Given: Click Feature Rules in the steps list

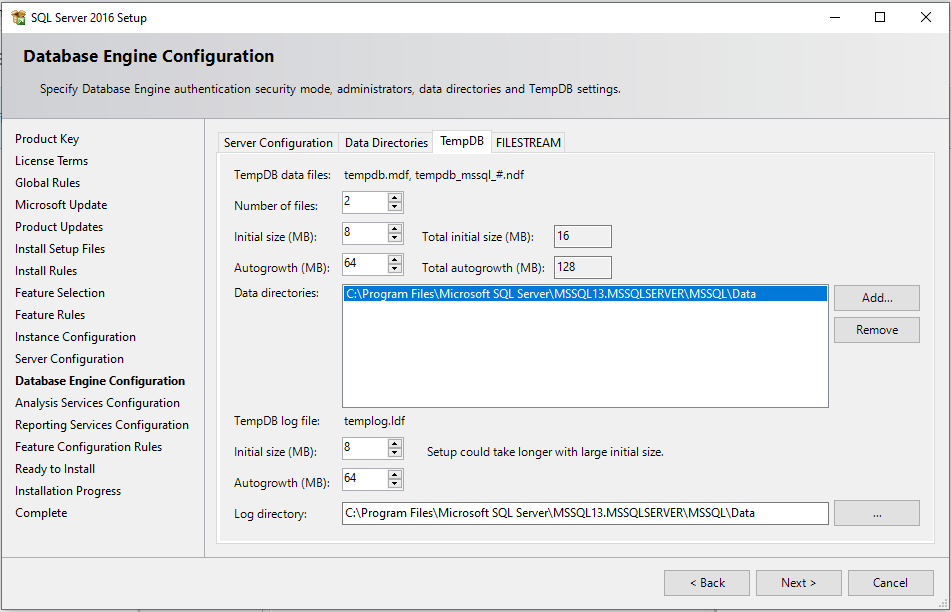Looking at the screenshot, I should (50, 315).
